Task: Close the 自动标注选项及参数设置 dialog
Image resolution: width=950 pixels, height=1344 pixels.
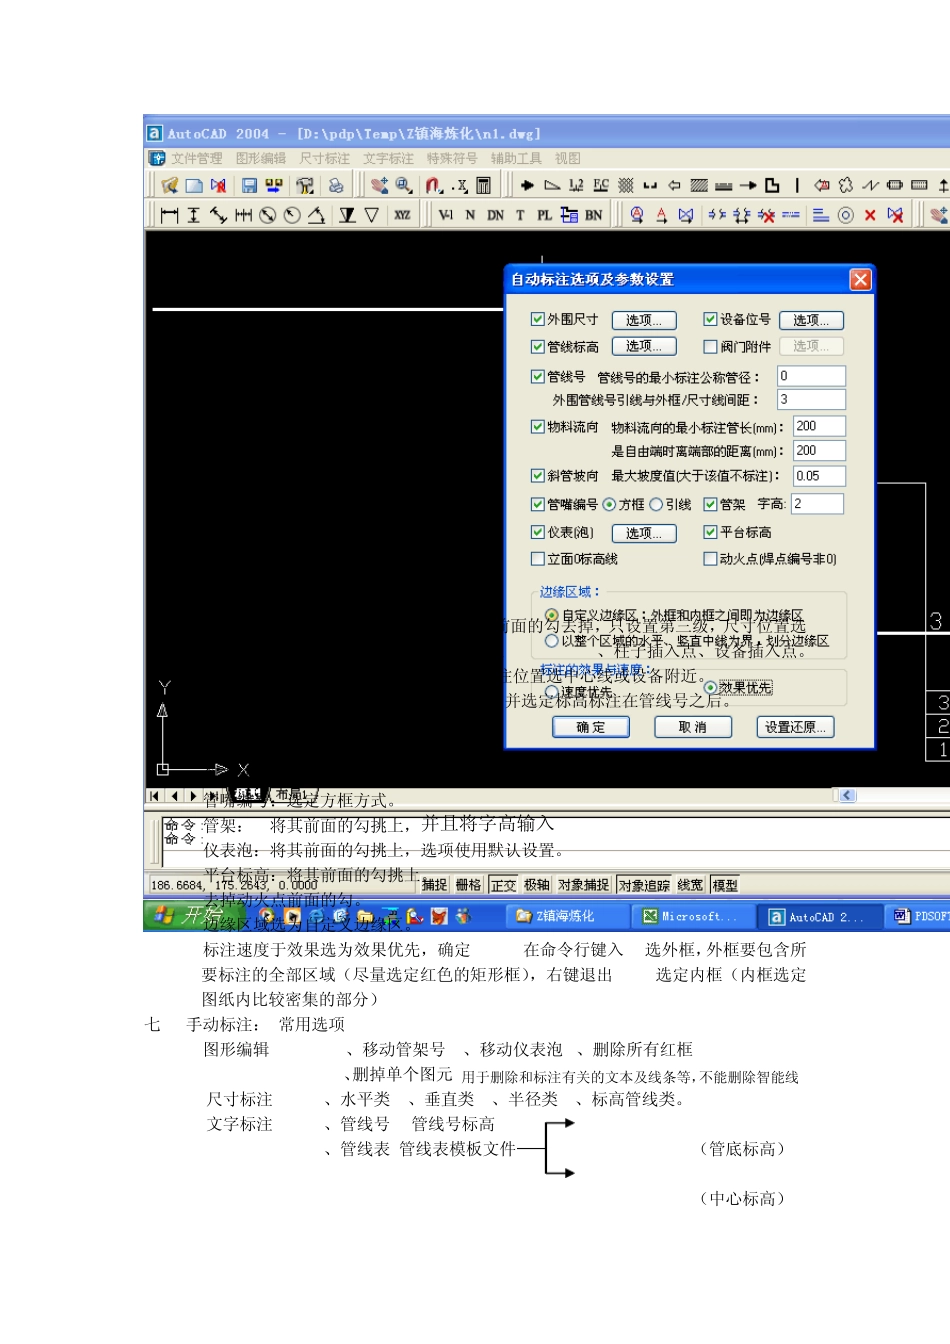Action: (x=860, y=280)
